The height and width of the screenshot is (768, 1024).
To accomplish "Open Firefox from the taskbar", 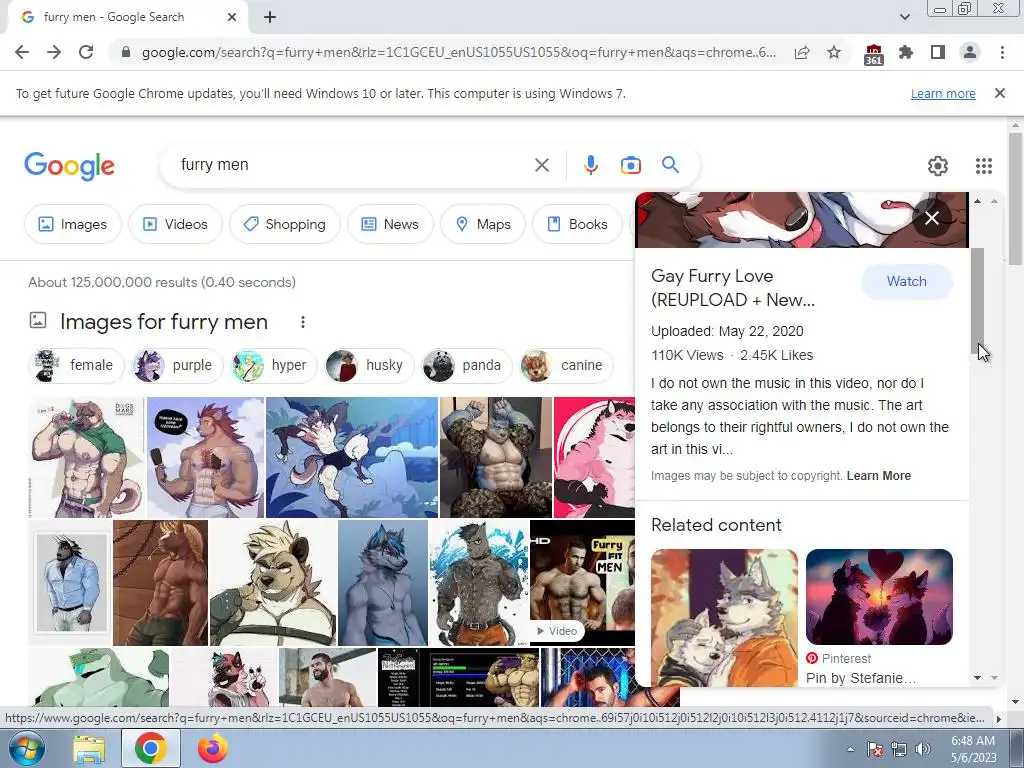I will coord(212,749).
